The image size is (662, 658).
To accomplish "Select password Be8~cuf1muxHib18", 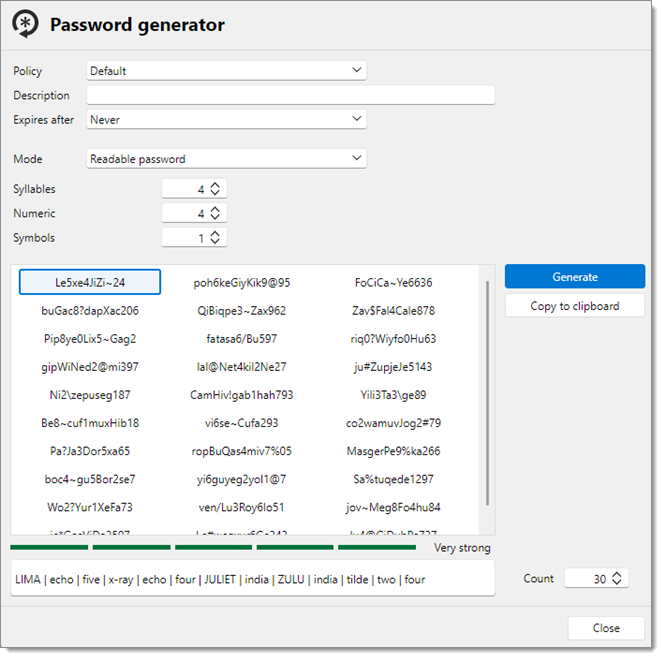I will [90, 423].
